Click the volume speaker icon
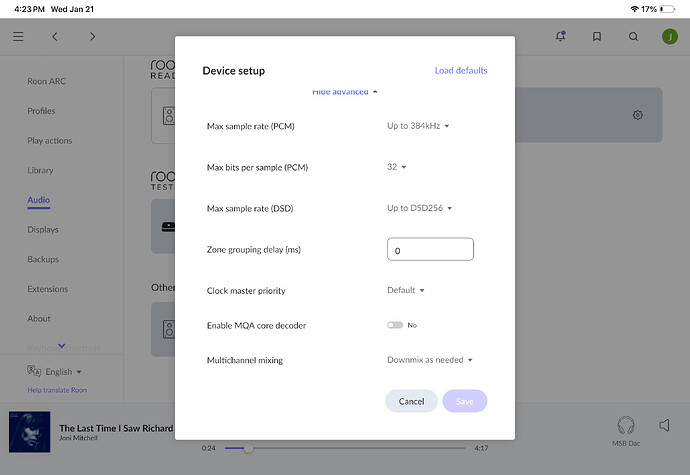 click(x=664, y=425)
